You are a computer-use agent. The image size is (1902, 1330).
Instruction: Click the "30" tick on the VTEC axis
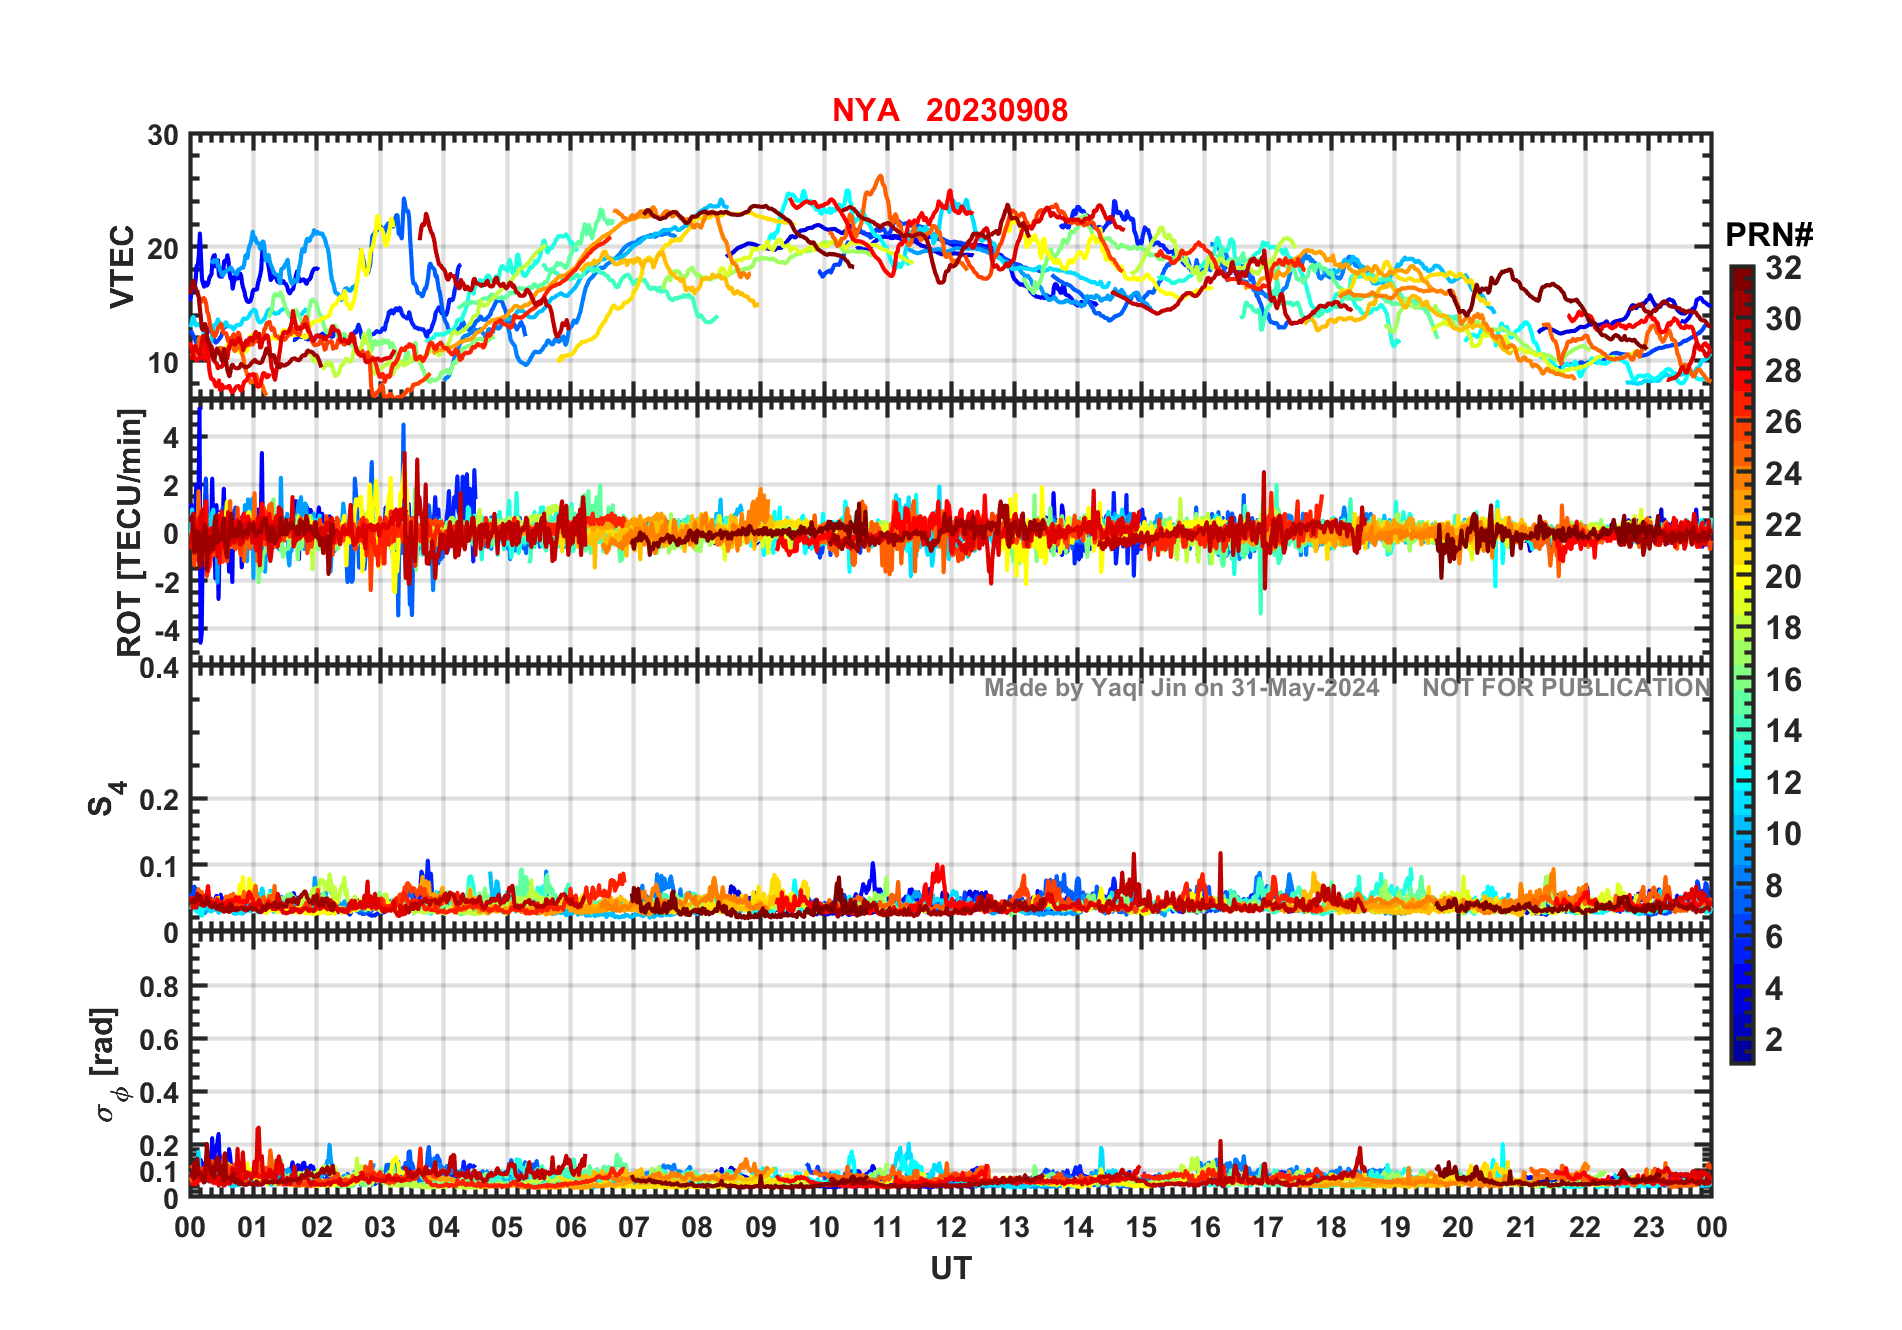(x=163, y=136)
